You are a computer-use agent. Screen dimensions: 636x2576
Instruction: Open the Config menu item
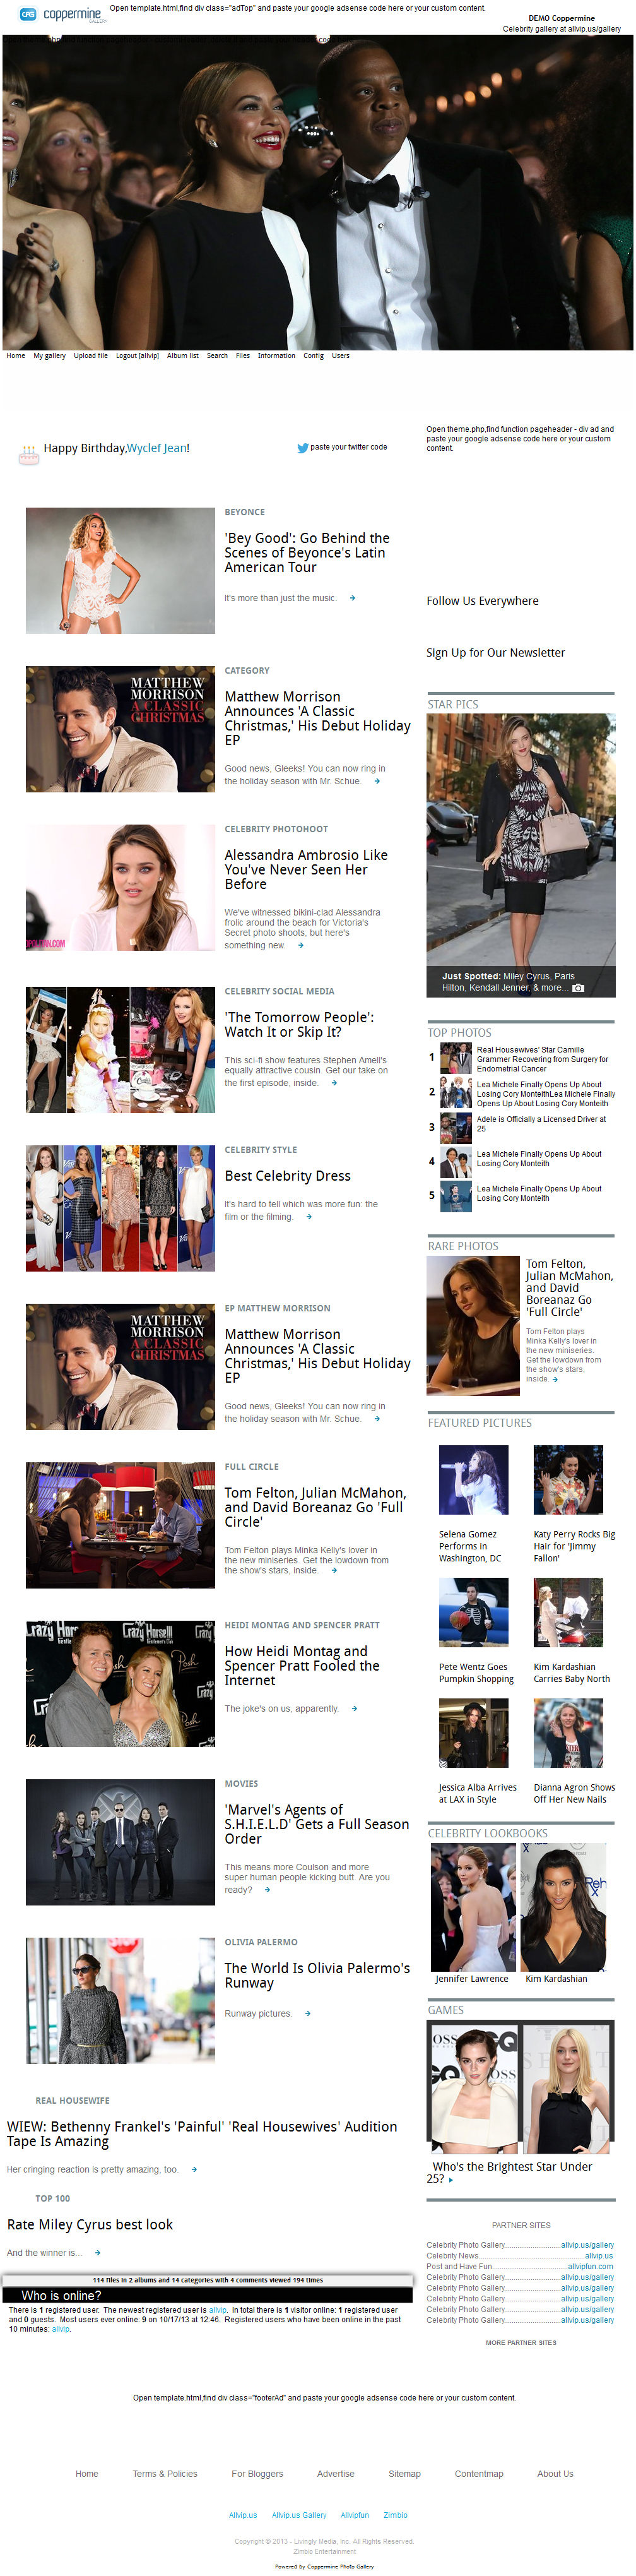pyautogui.click(x=313, y=355)
